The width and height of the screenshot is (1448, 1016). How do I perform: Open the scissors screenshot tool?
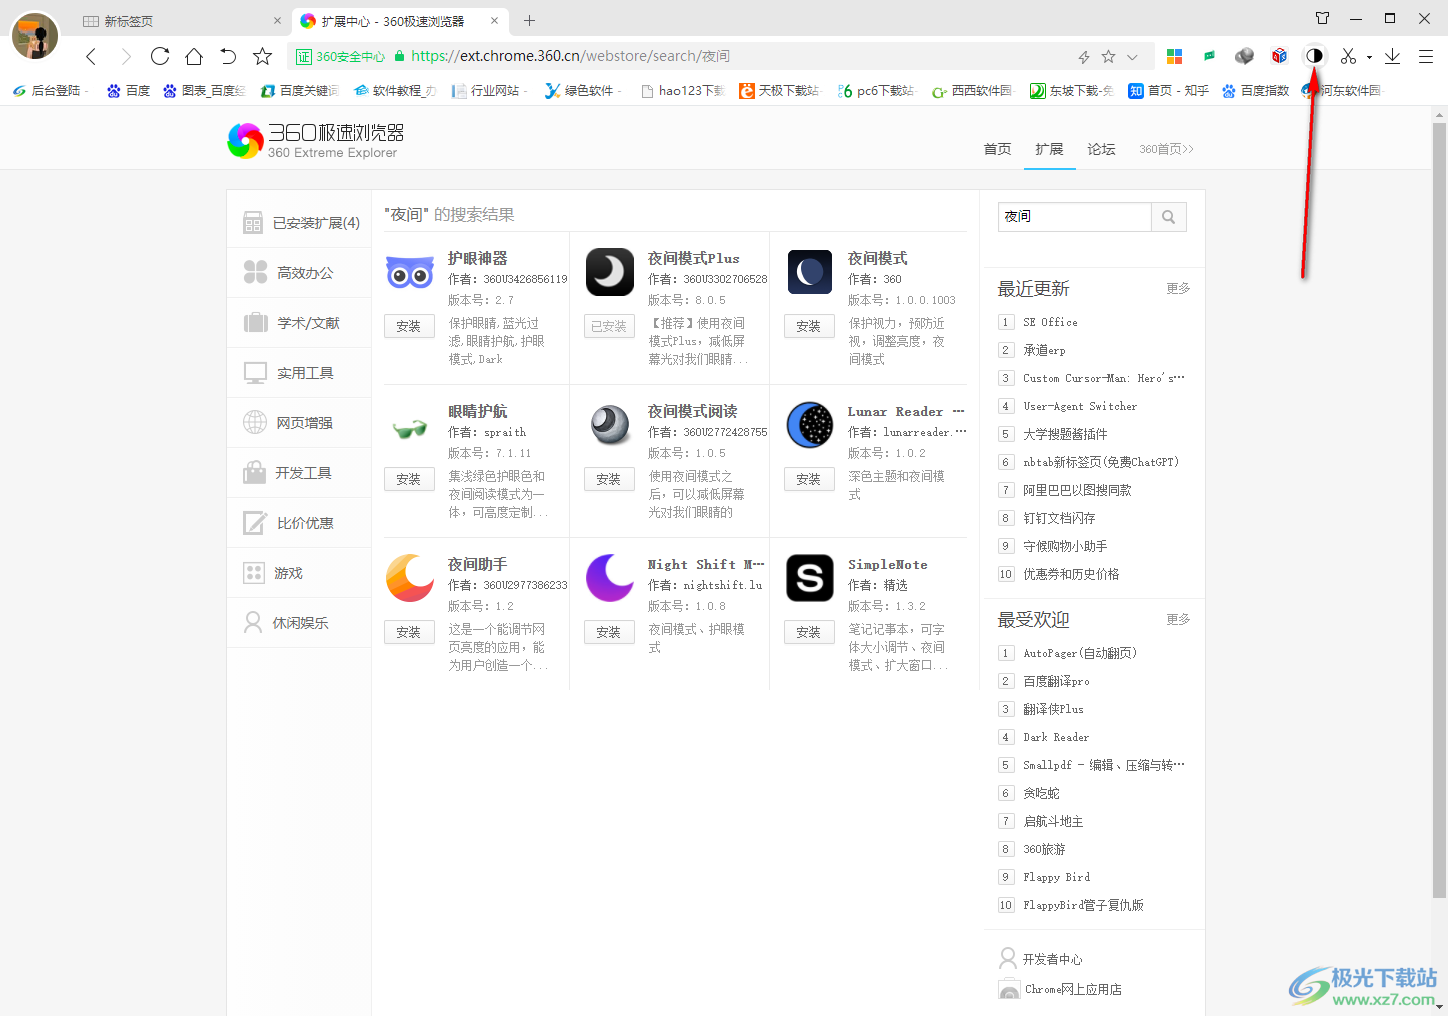pyautogui.click(x=1348, y=56)
